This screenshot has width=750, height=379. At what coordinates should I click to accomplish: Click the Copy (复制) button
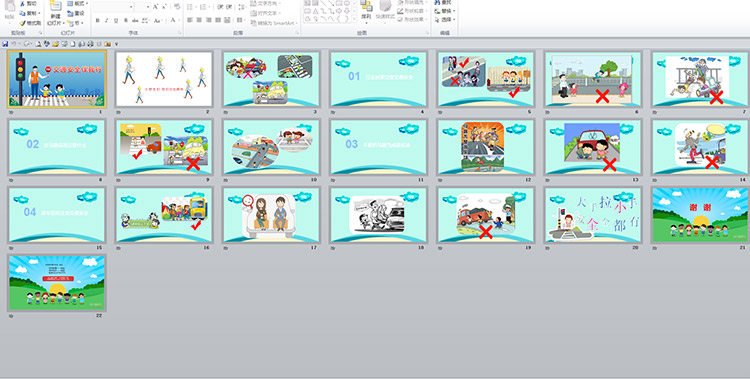click(x=29, y=13)
